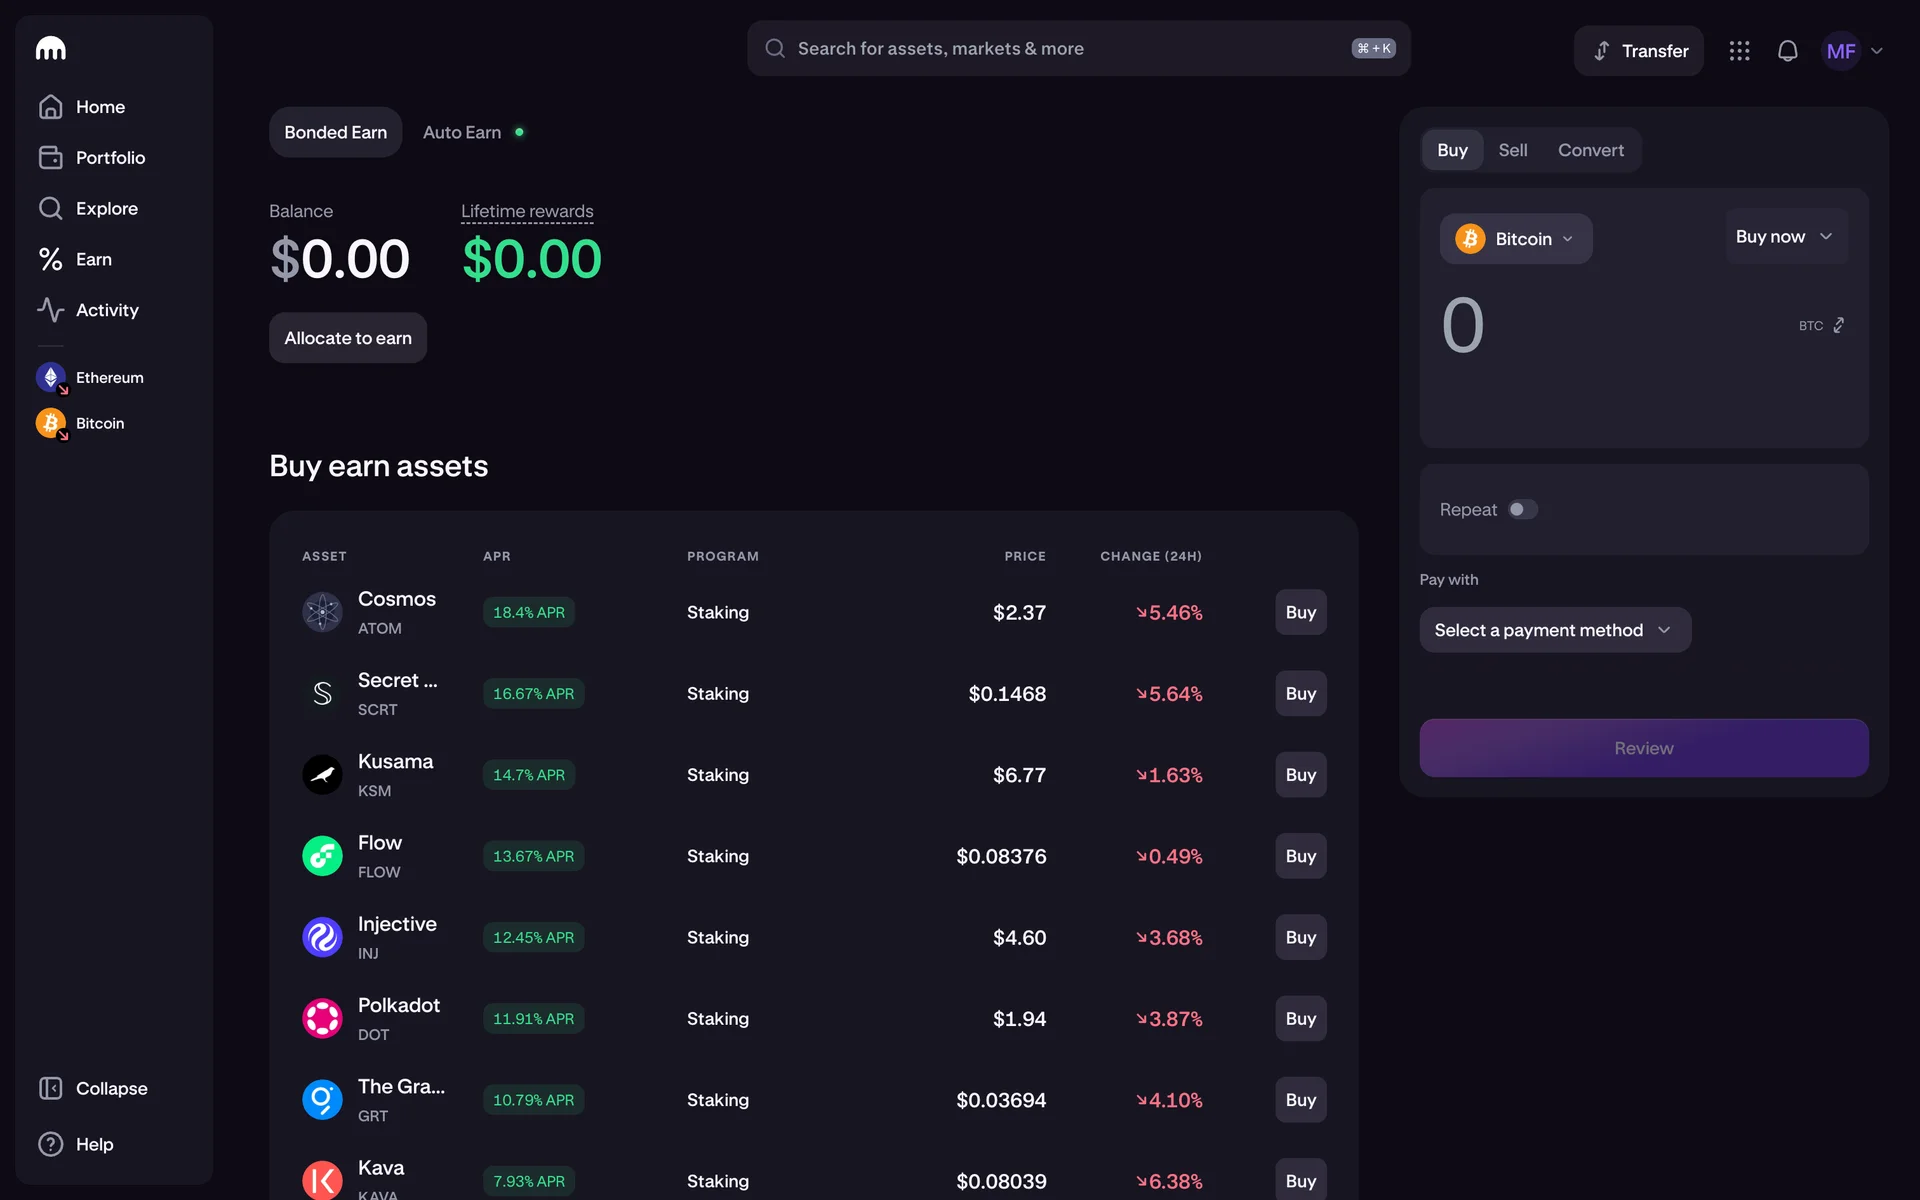Open MF account menu chevron
This screenshot has width=1920, height=1200.
click(x=1877, y=51)
